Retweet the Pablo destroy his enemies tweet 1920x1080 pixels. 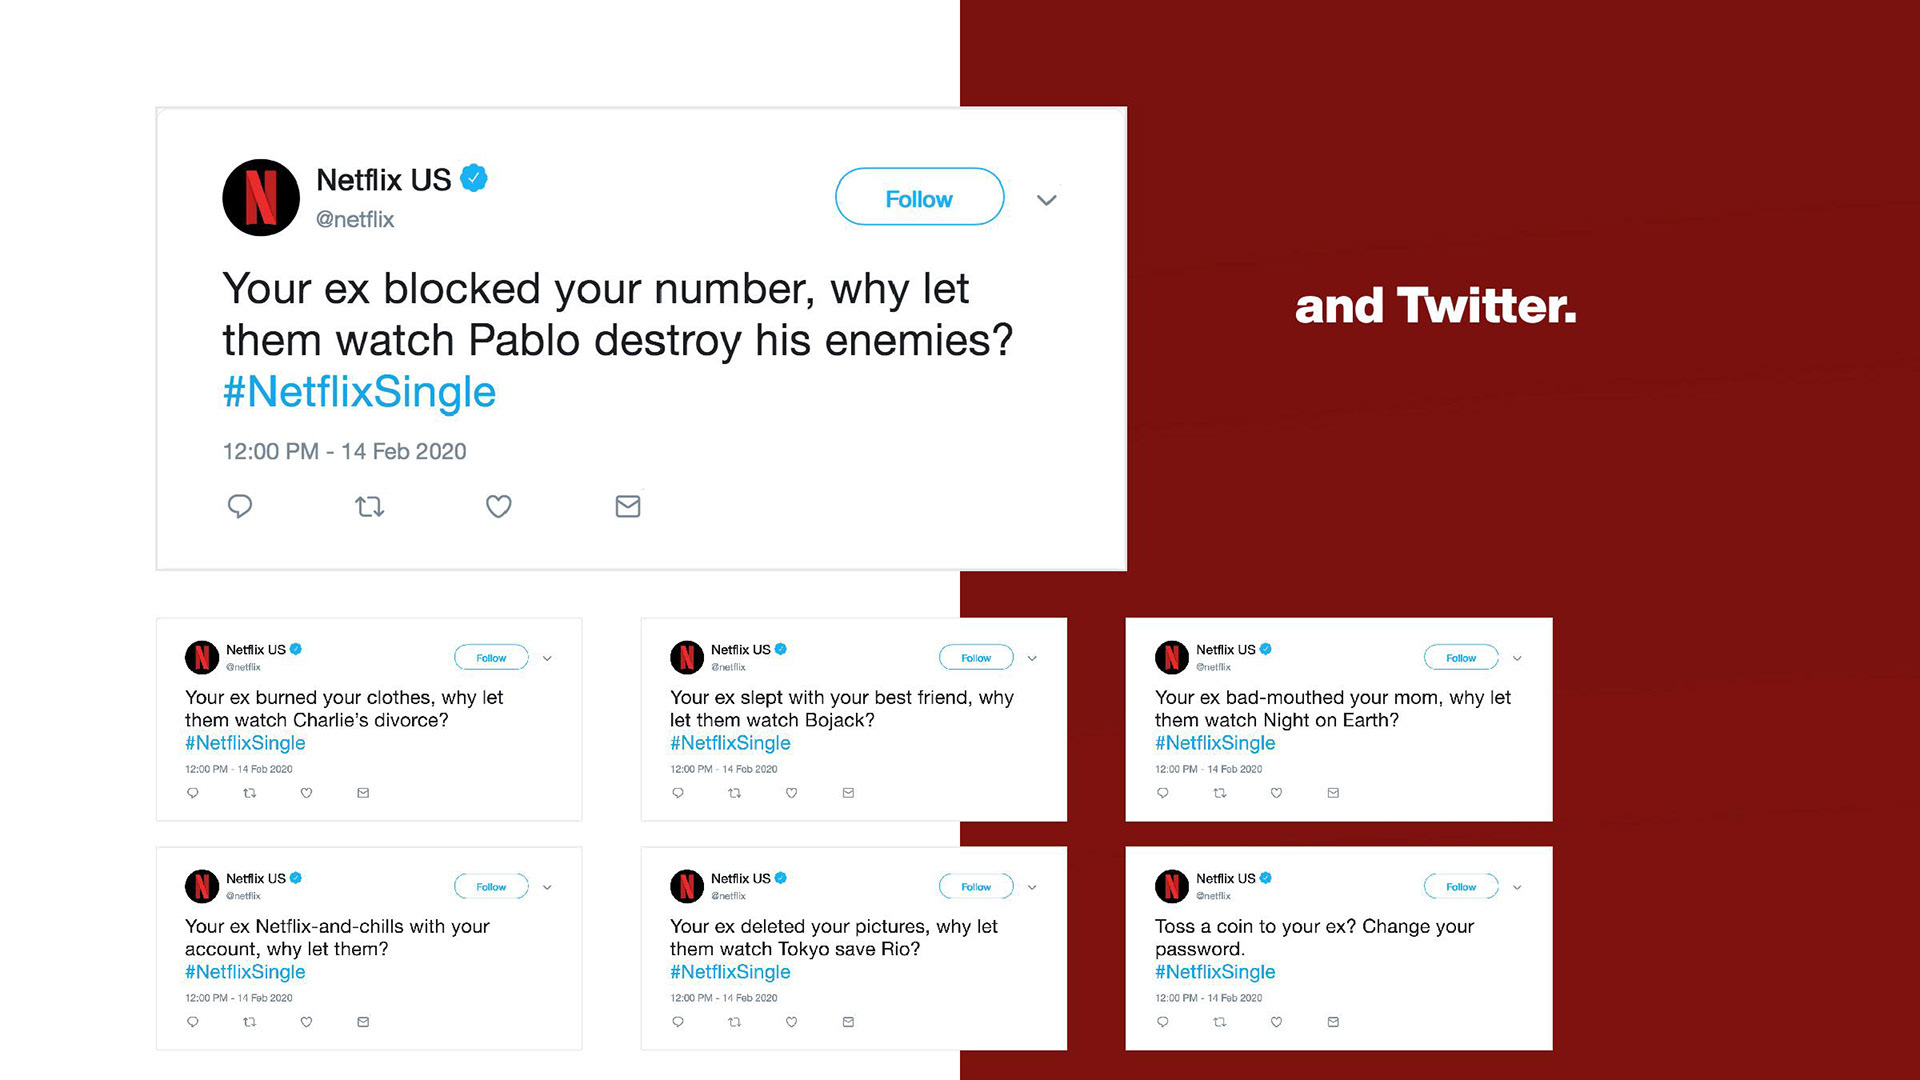pos(369,506)
